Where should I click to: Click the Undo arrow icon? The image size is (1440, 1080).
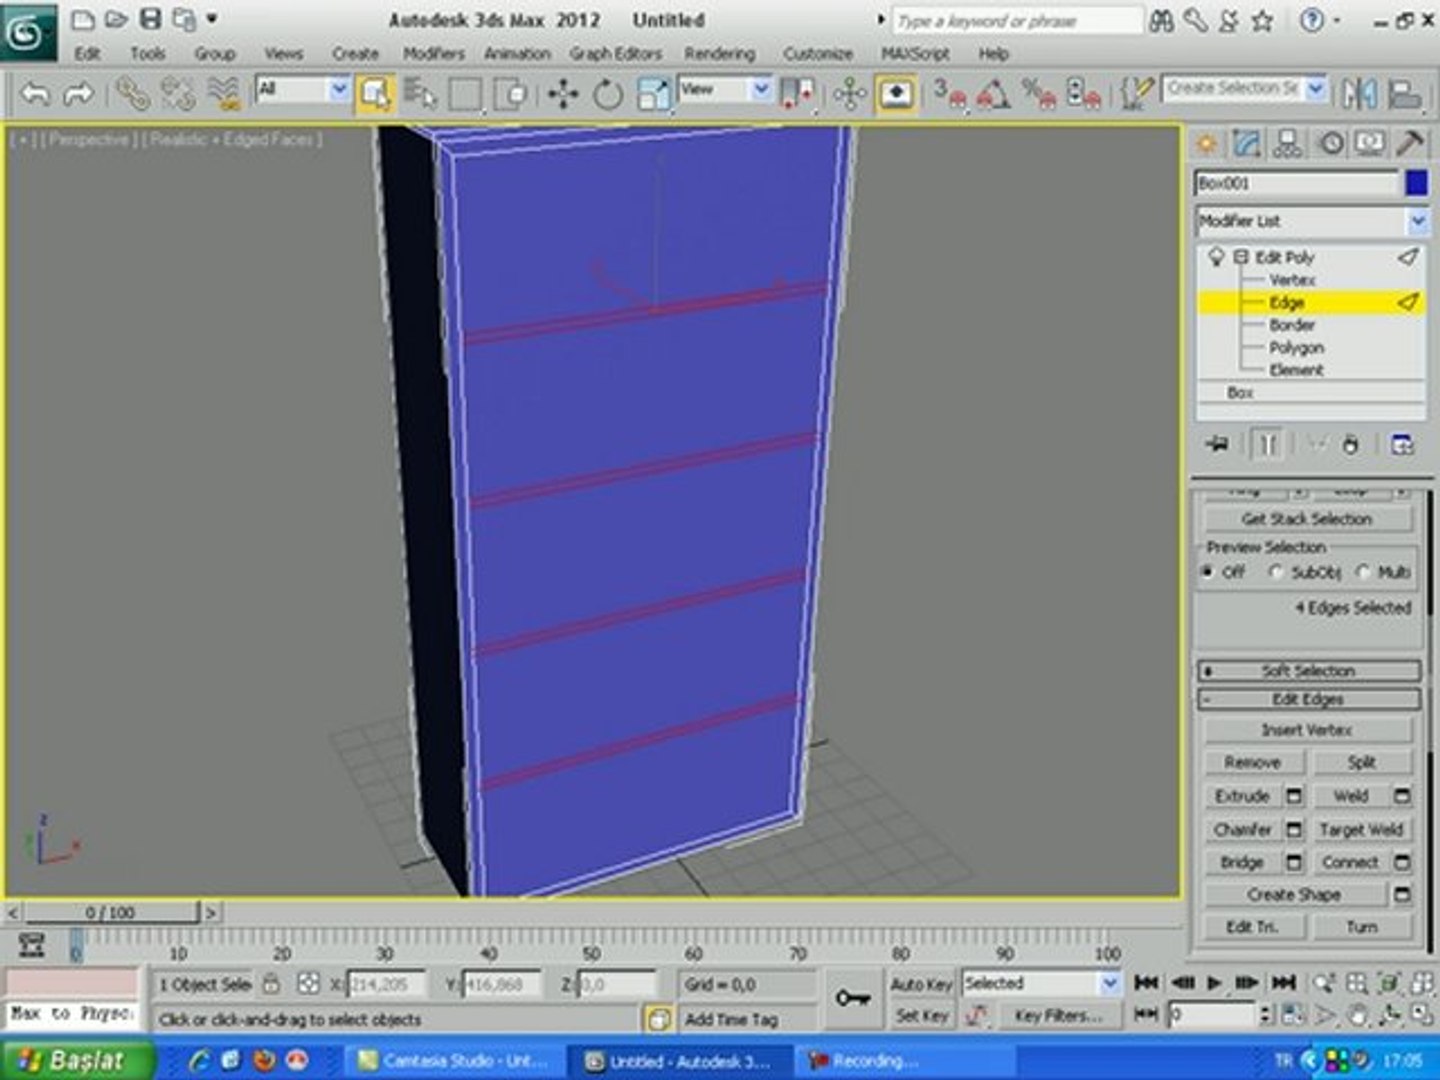click(x=35, y=95)
